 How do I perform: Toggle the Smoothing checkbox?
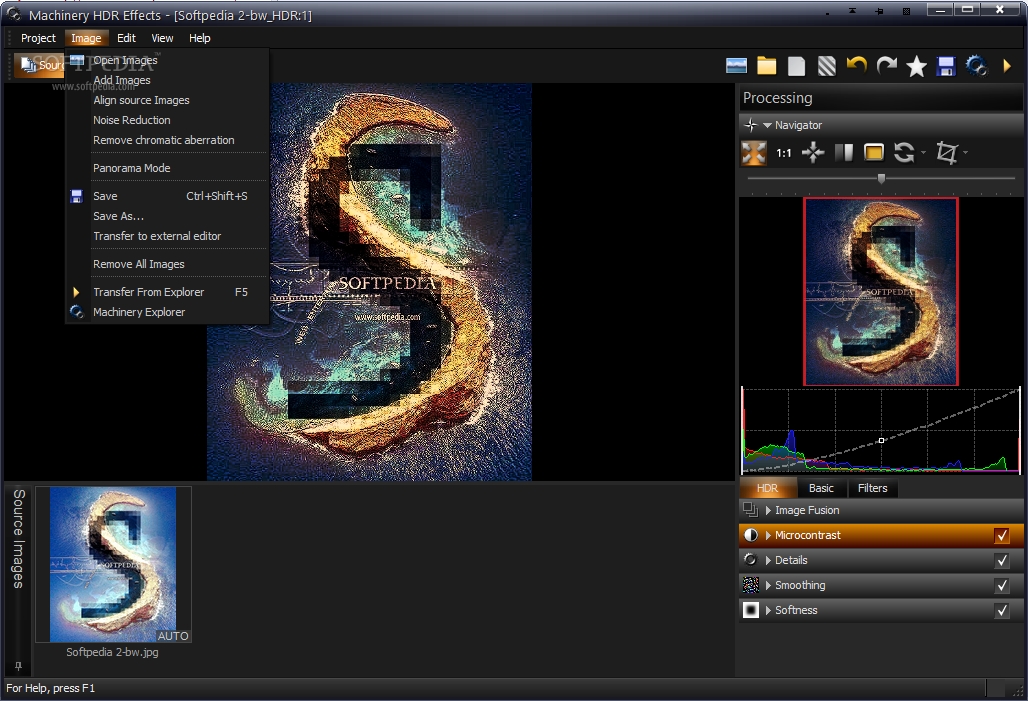point(1002,585)
